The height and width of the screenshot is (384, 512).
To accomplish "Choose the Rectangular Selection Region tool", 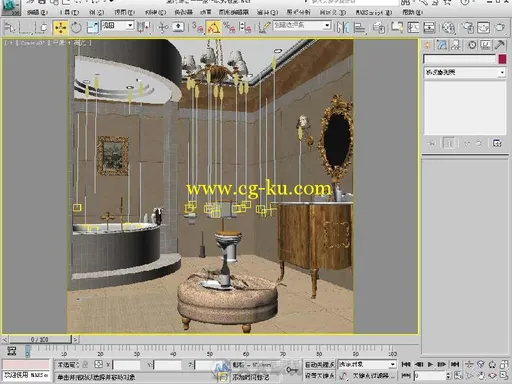I will (26, 27).
